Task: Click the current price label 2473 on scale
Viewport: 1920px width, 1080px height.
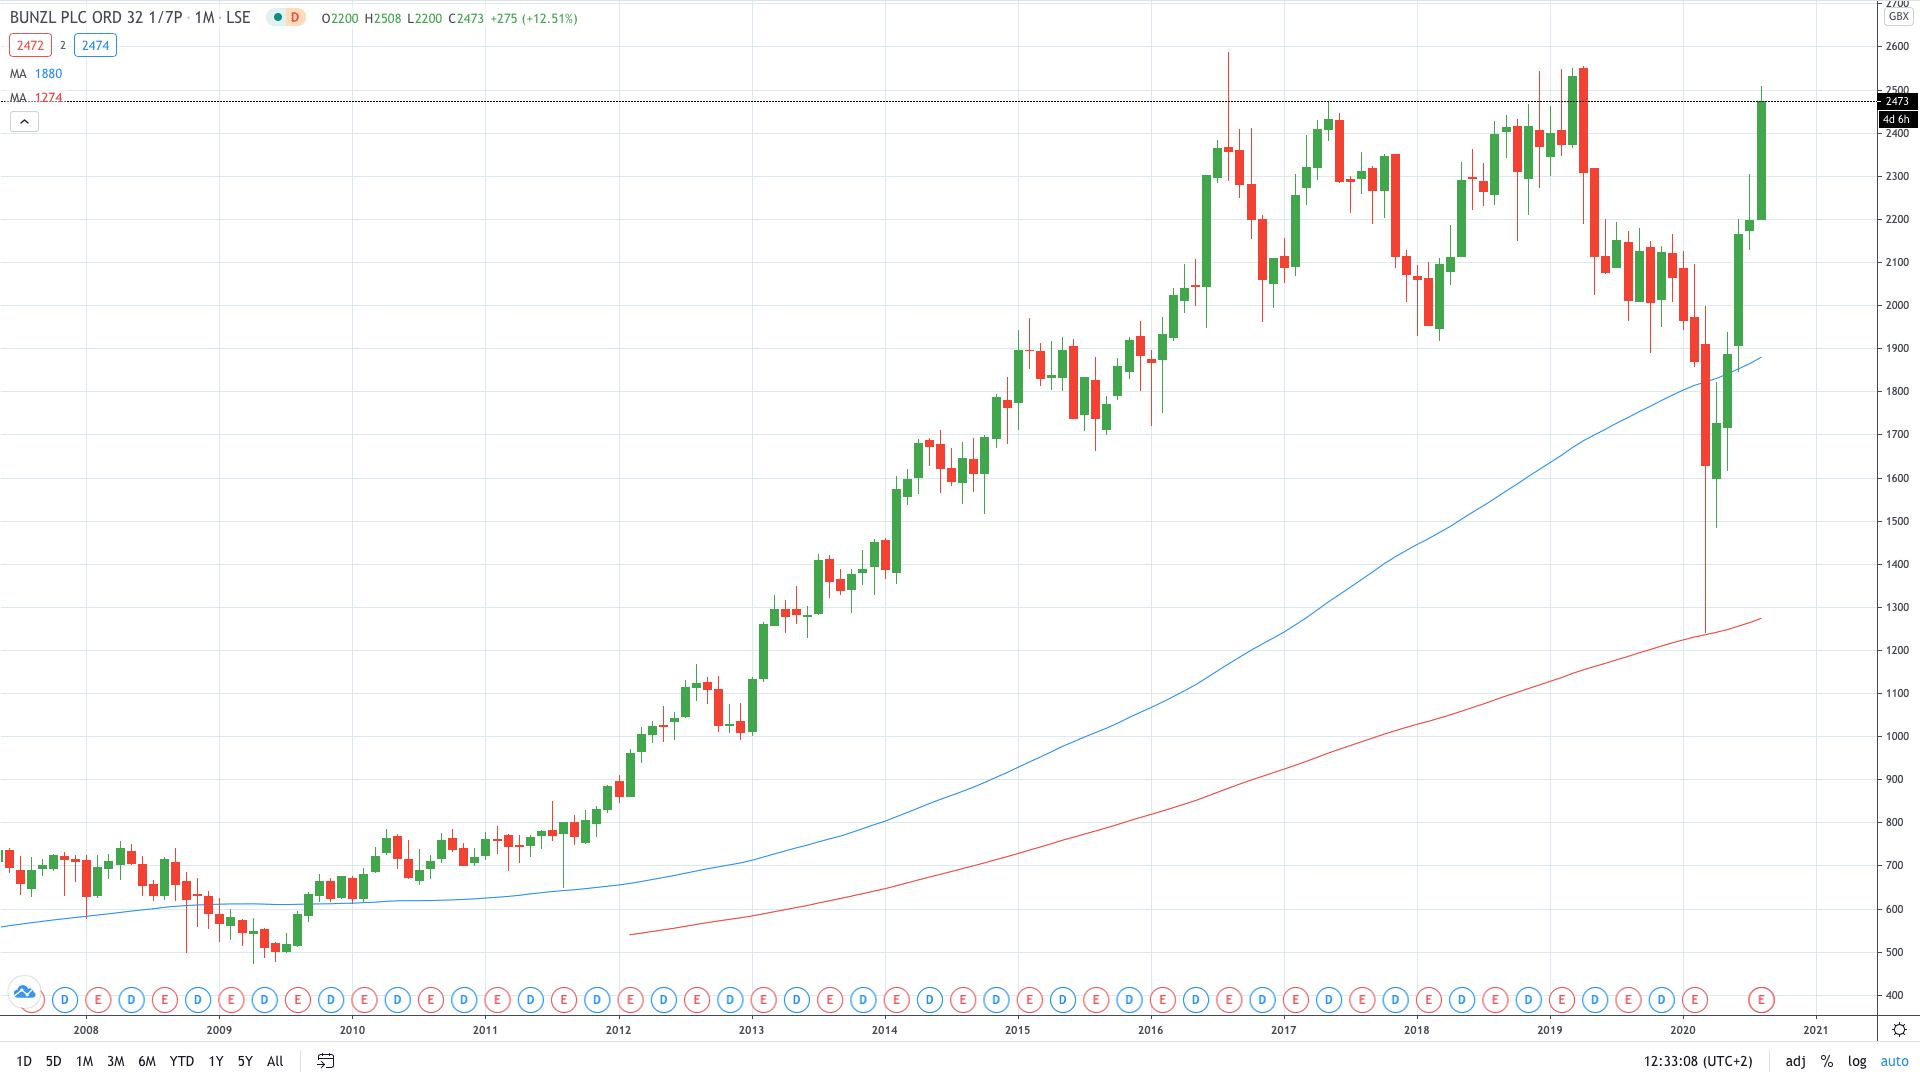Action: [1897, 101]
